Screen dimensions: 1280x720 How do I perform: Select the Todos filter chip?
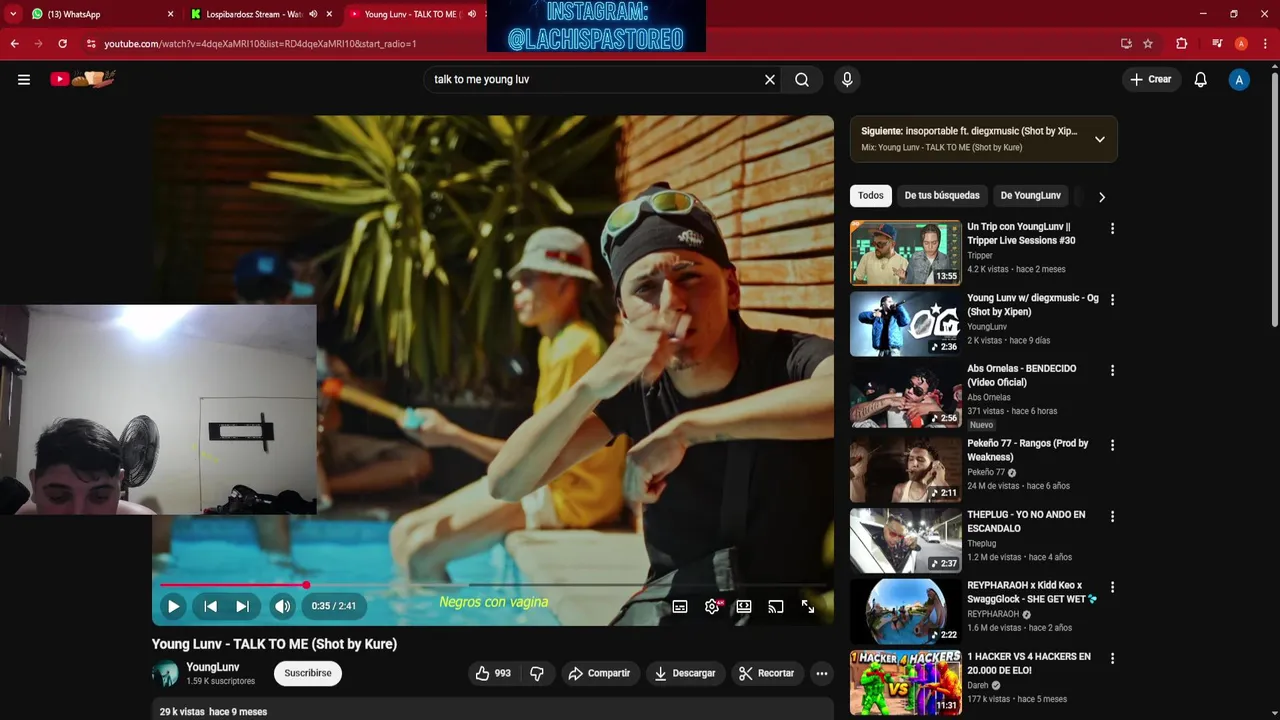click(x=871, y=196)
